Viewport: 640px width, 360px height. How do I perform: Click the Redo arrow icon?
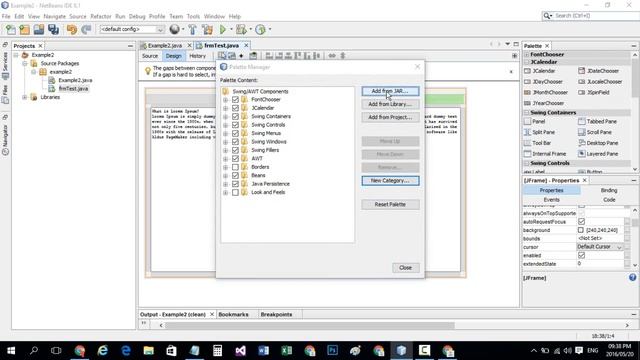[86, 29]
